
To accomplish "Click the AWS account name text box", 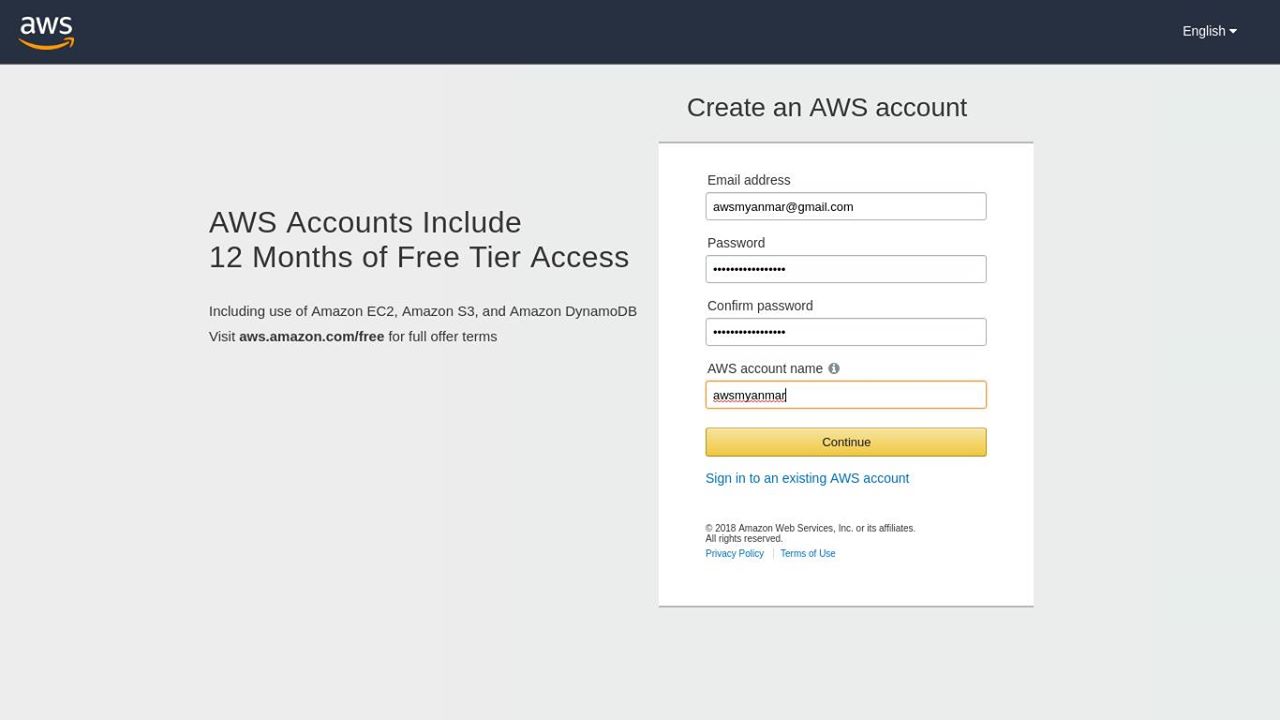I will pyautogui.click(x=845, y=395).
